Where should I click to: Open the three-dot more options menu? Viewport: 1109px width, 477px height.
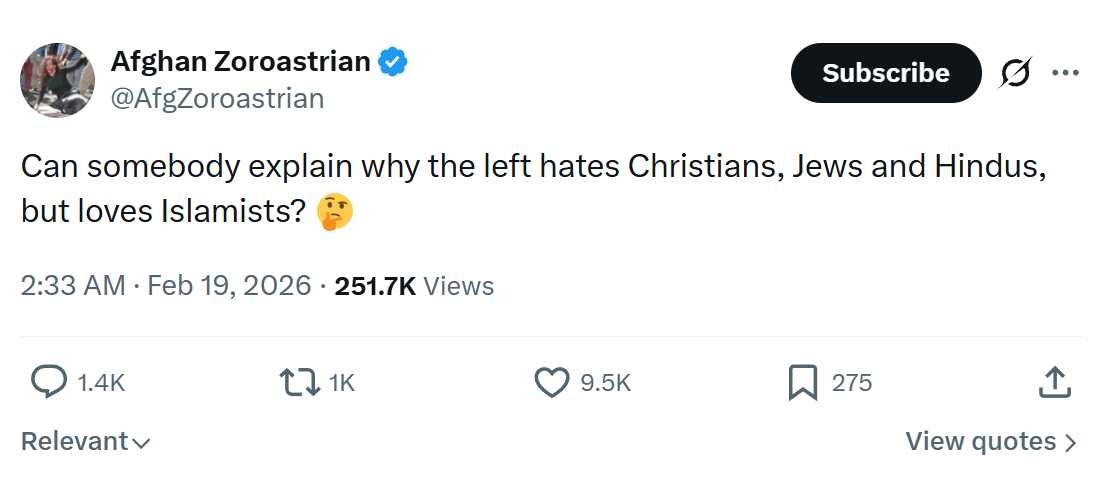tap(1065, 73)
